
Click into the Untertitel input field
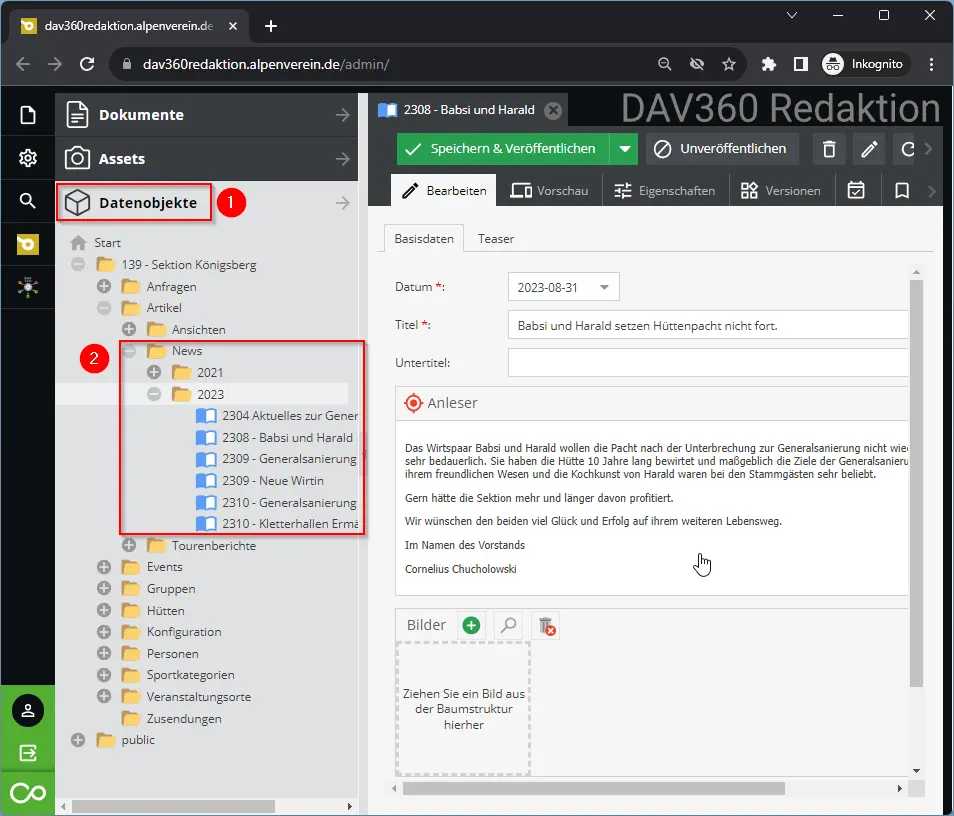708,362
